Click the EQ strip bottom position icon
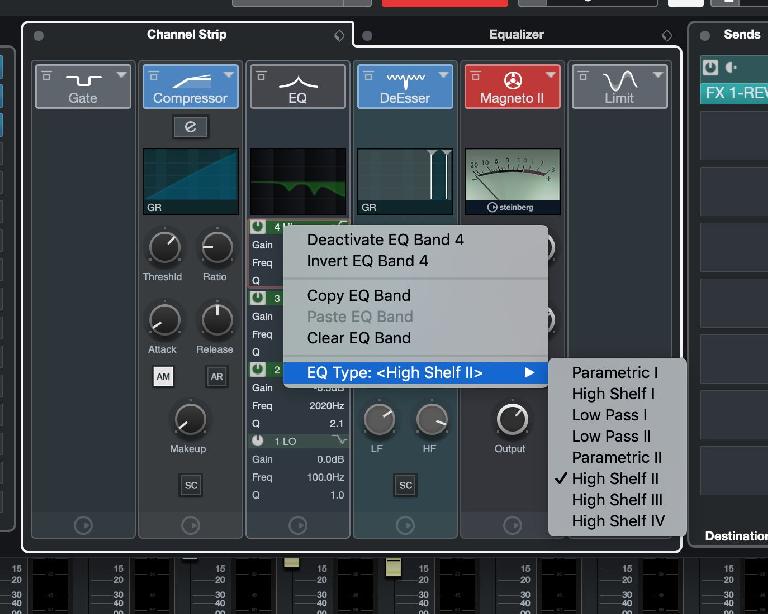The width and height of the screenshot is (768, 614). [298, 525]
